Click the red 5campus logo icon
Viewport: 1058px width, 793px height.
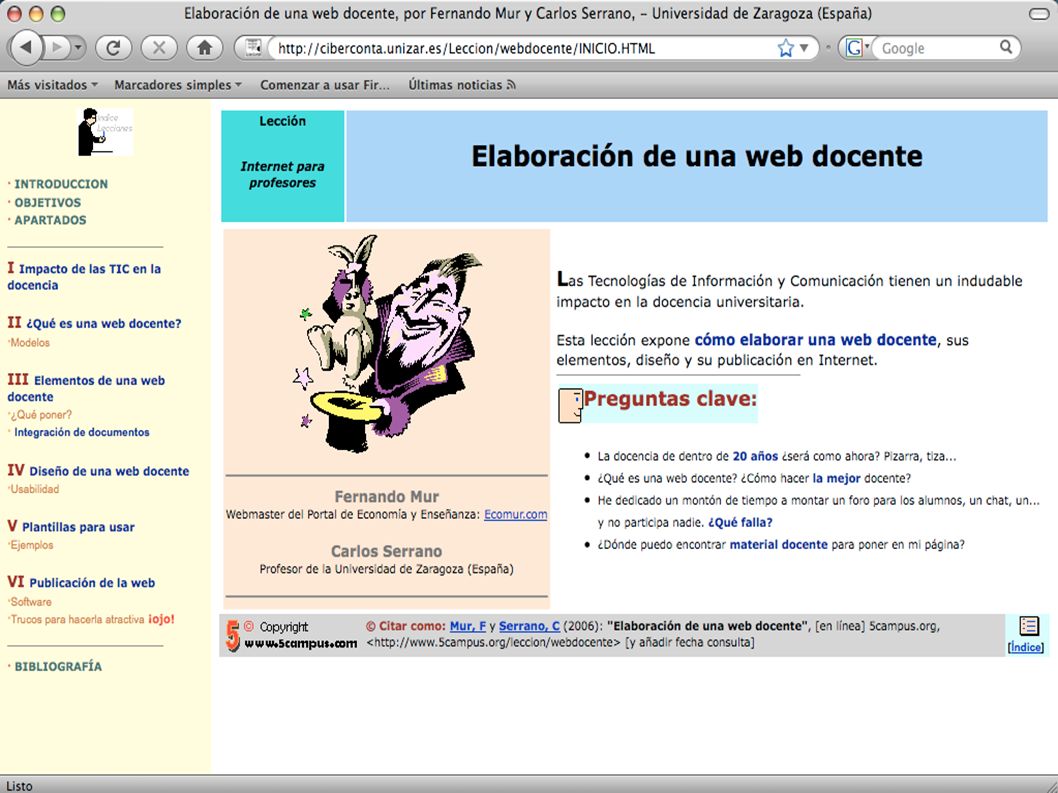[x=233, y=636]
